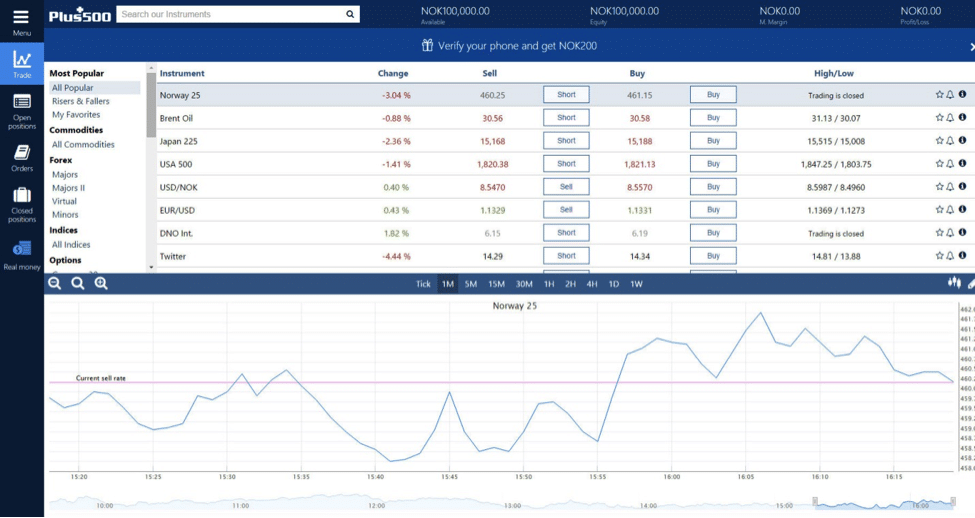Screen dimensions: 975x518
Task: Click the Buy button for USD/NOK
Action: (x=713, y=187)
